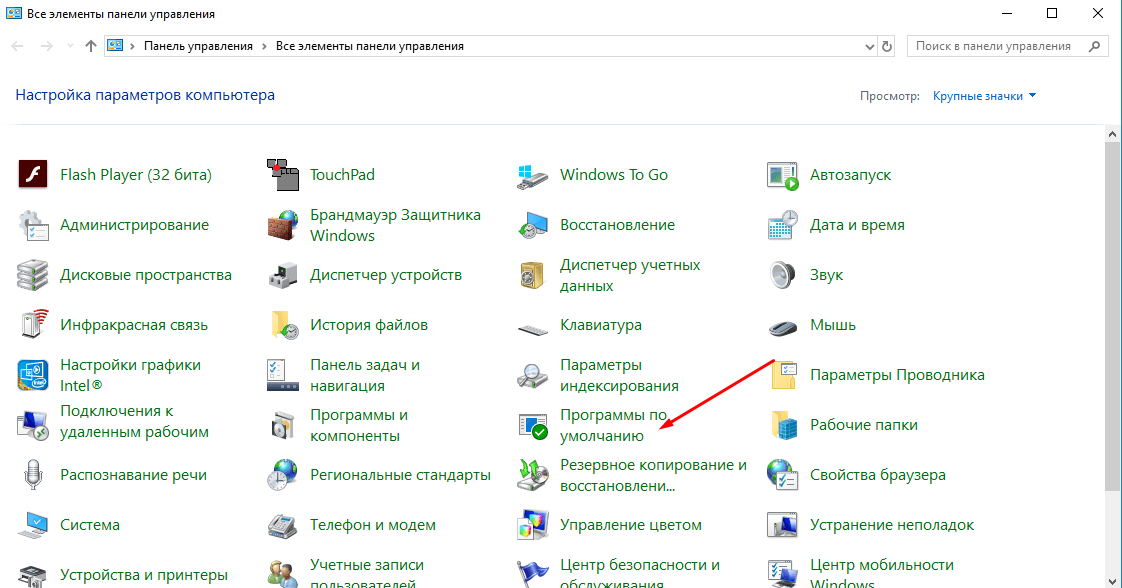Click the vertical scrollbar thumb
Image resolution: width=1122 pixels, height=588 pixels.
(x=1112, y=315)
